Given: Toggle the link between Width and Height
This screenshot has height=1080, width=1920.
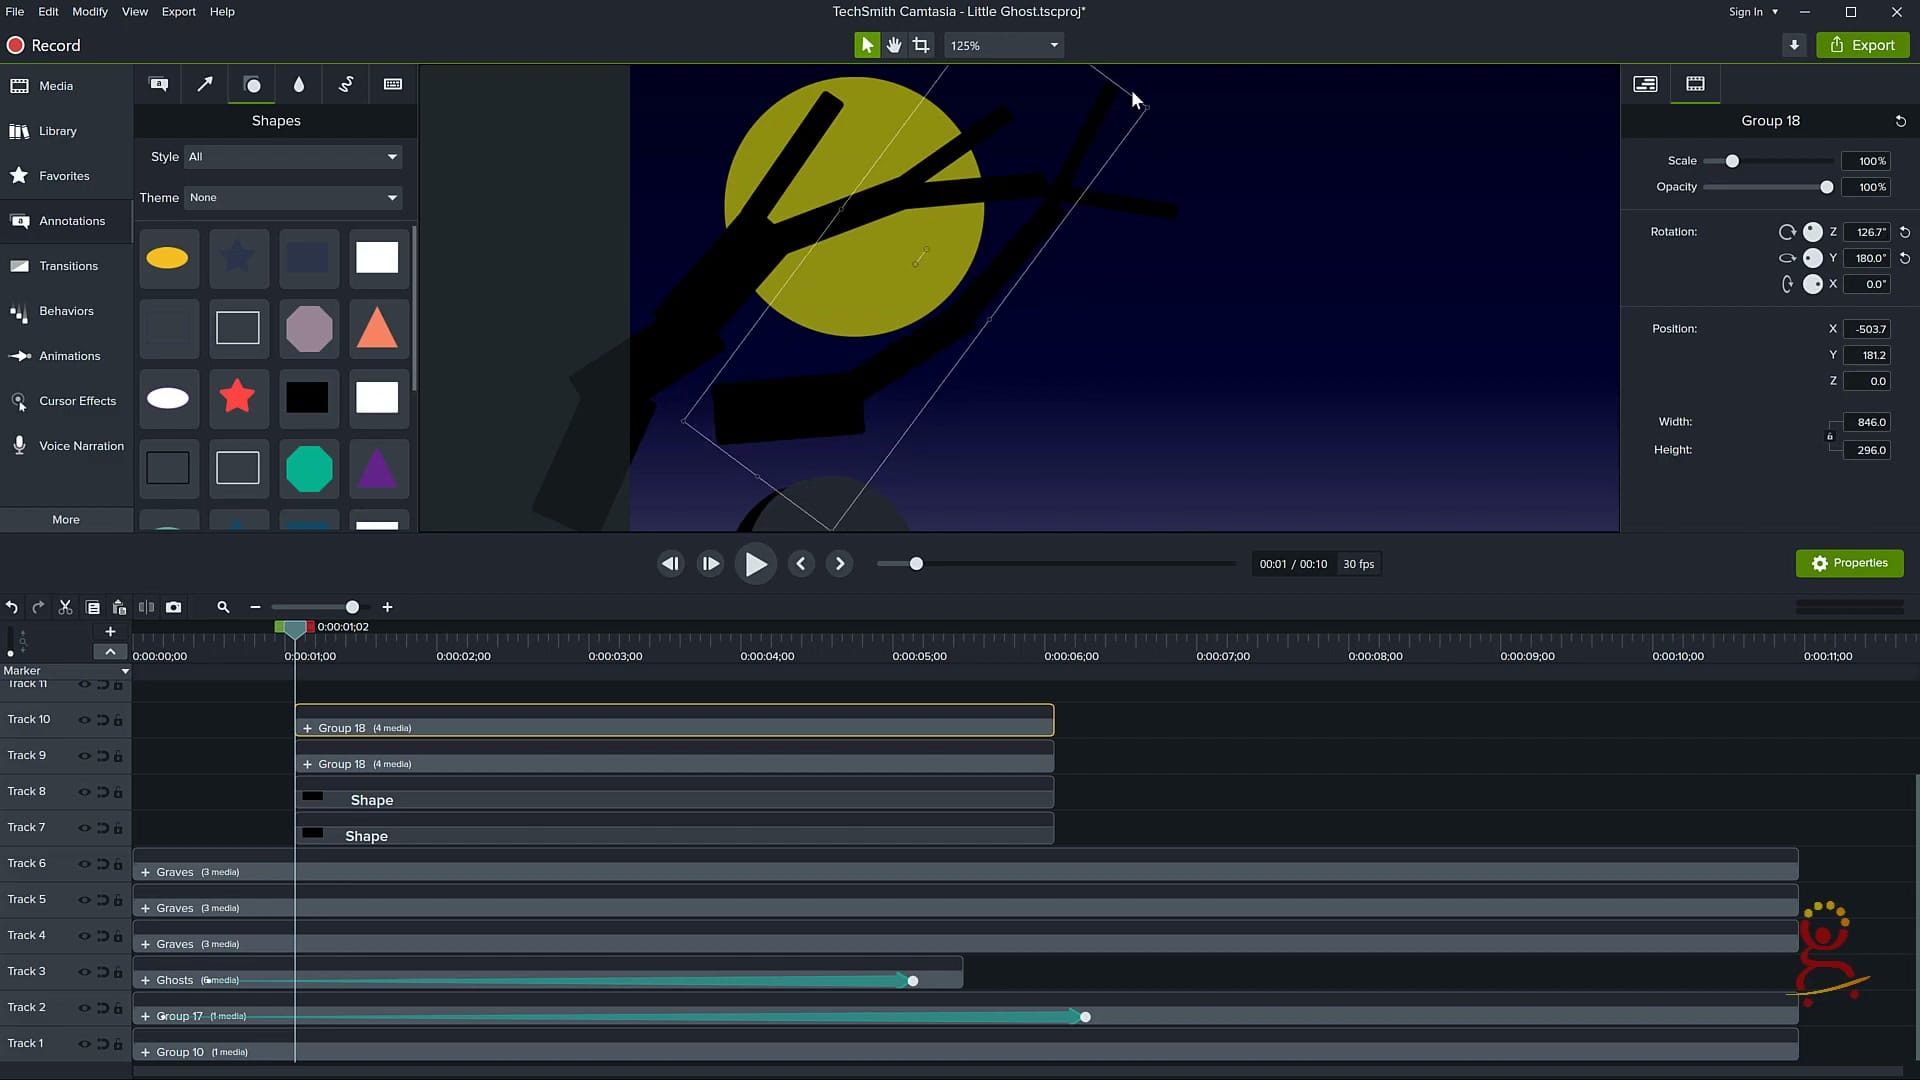Looking at the screenshot, I should pos(1831,435).
